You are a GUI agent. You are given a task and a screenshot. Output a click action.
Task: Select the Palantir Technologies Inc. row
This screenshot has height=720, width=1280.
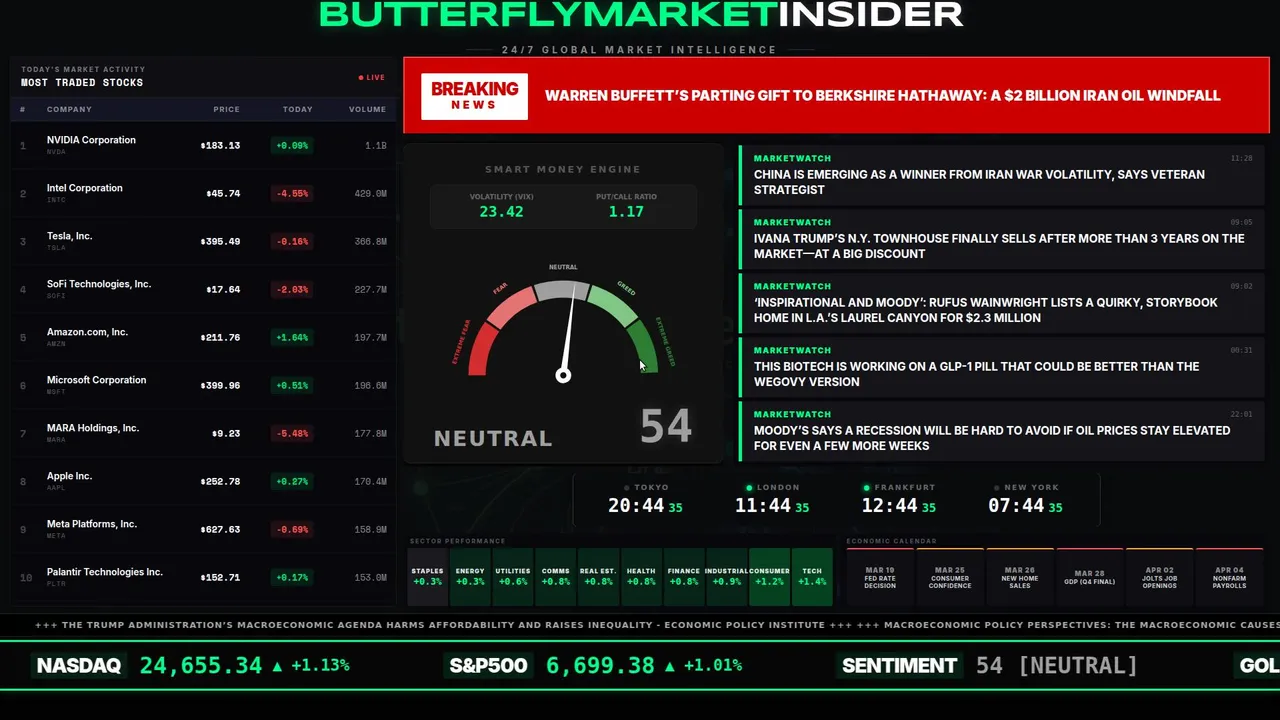203,577
